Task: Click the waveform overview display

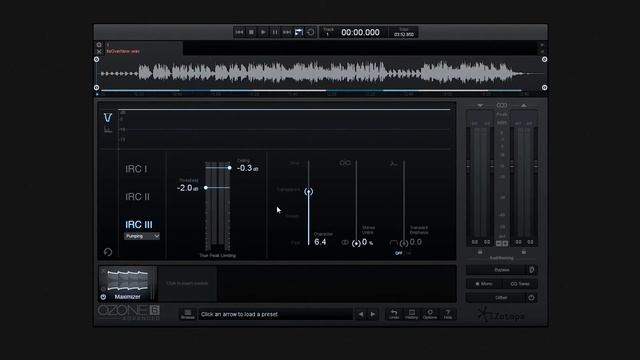Action: tap(320, 73)
